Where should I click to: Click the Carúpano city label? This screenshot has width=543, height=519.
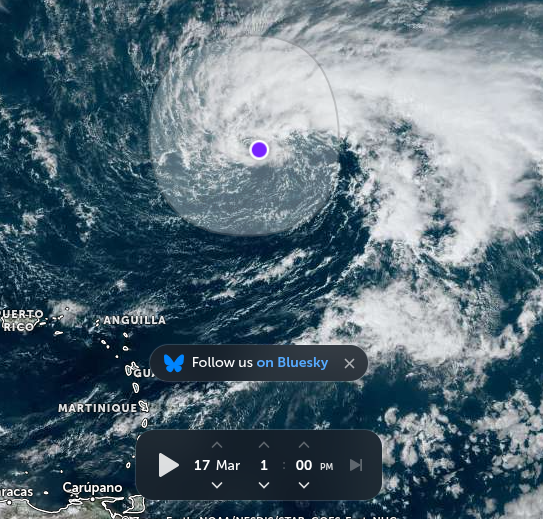click(x=92, y=488)
